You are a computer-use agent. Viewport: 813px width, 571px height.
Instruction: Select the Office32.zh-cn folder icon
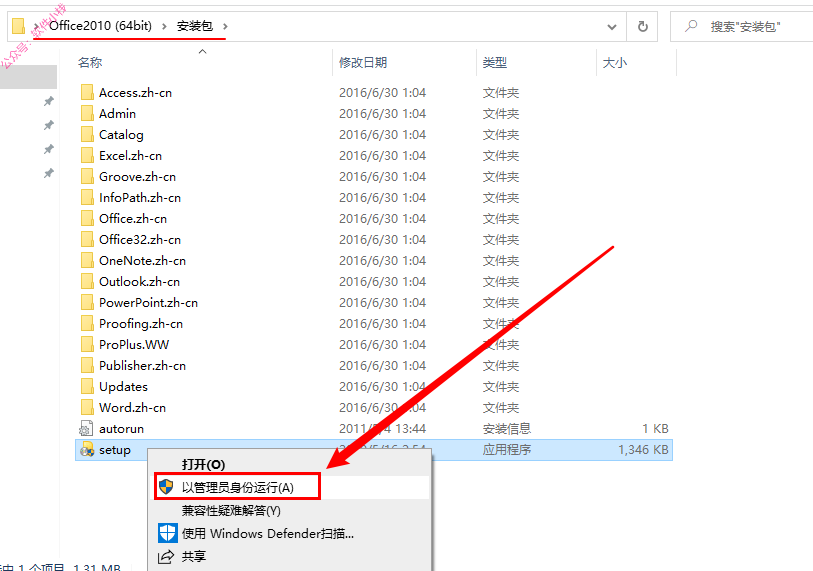pos(87,240)
